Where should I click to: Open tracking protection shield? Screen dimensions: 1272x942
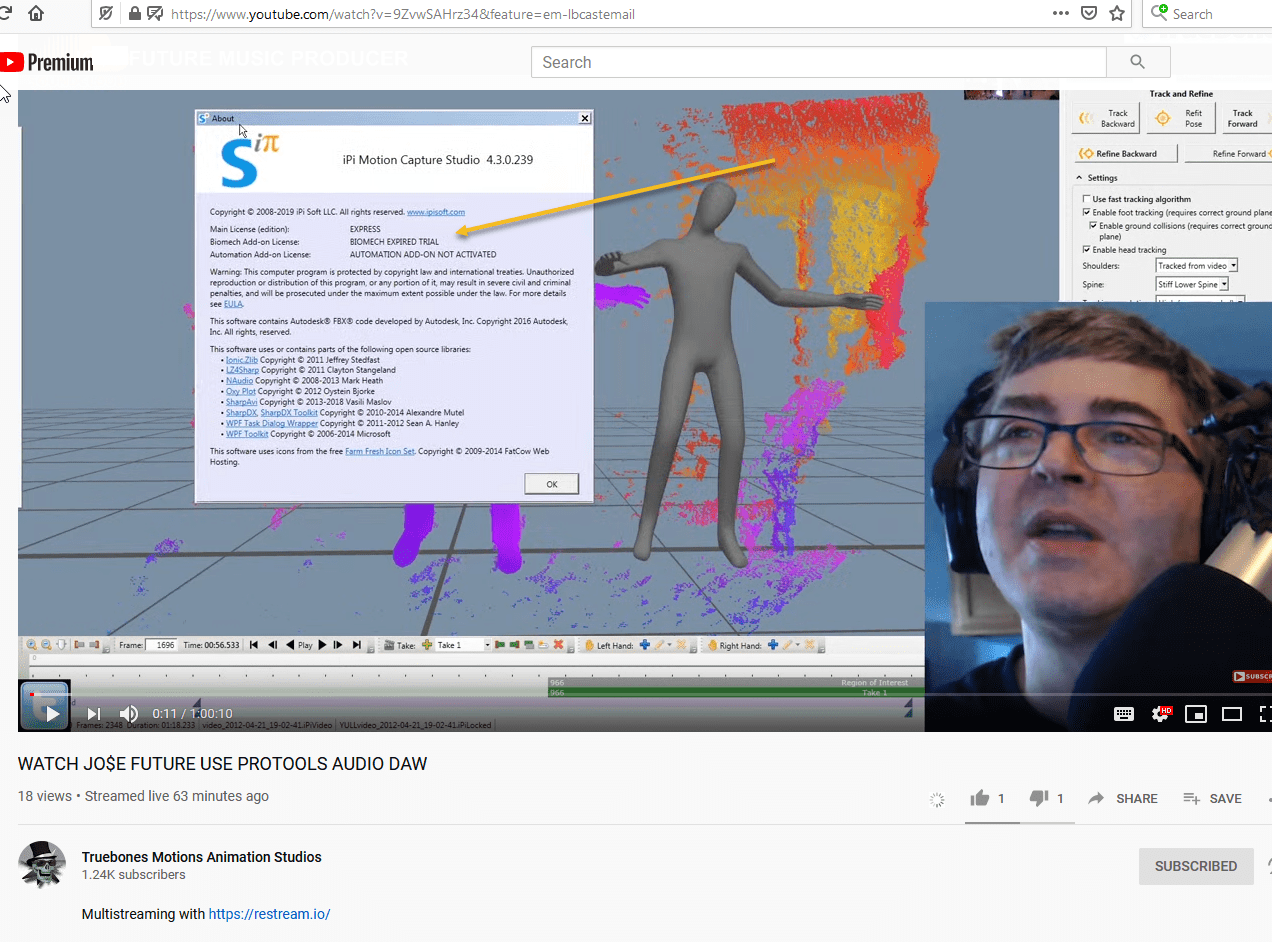pos(105,14)
